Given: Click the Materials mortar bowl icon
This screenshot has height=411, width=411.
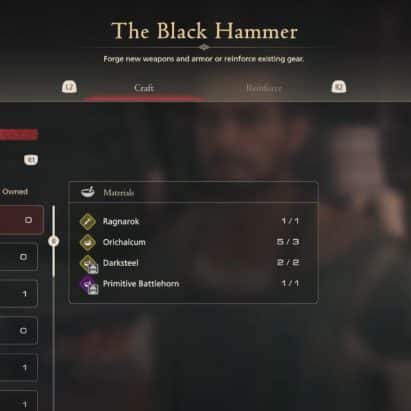Looking at the screenshot, I should [88, 192].
